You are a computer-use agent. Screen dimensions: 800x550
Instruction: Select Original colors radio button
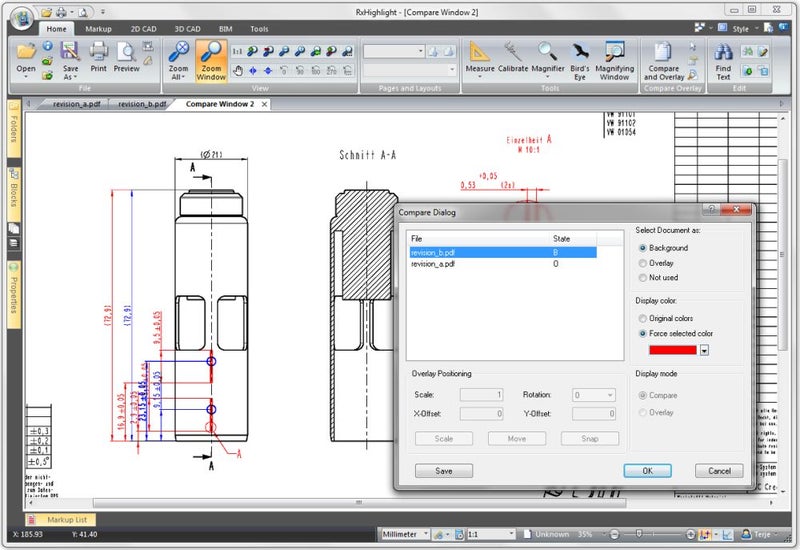(x=643, y=318)
